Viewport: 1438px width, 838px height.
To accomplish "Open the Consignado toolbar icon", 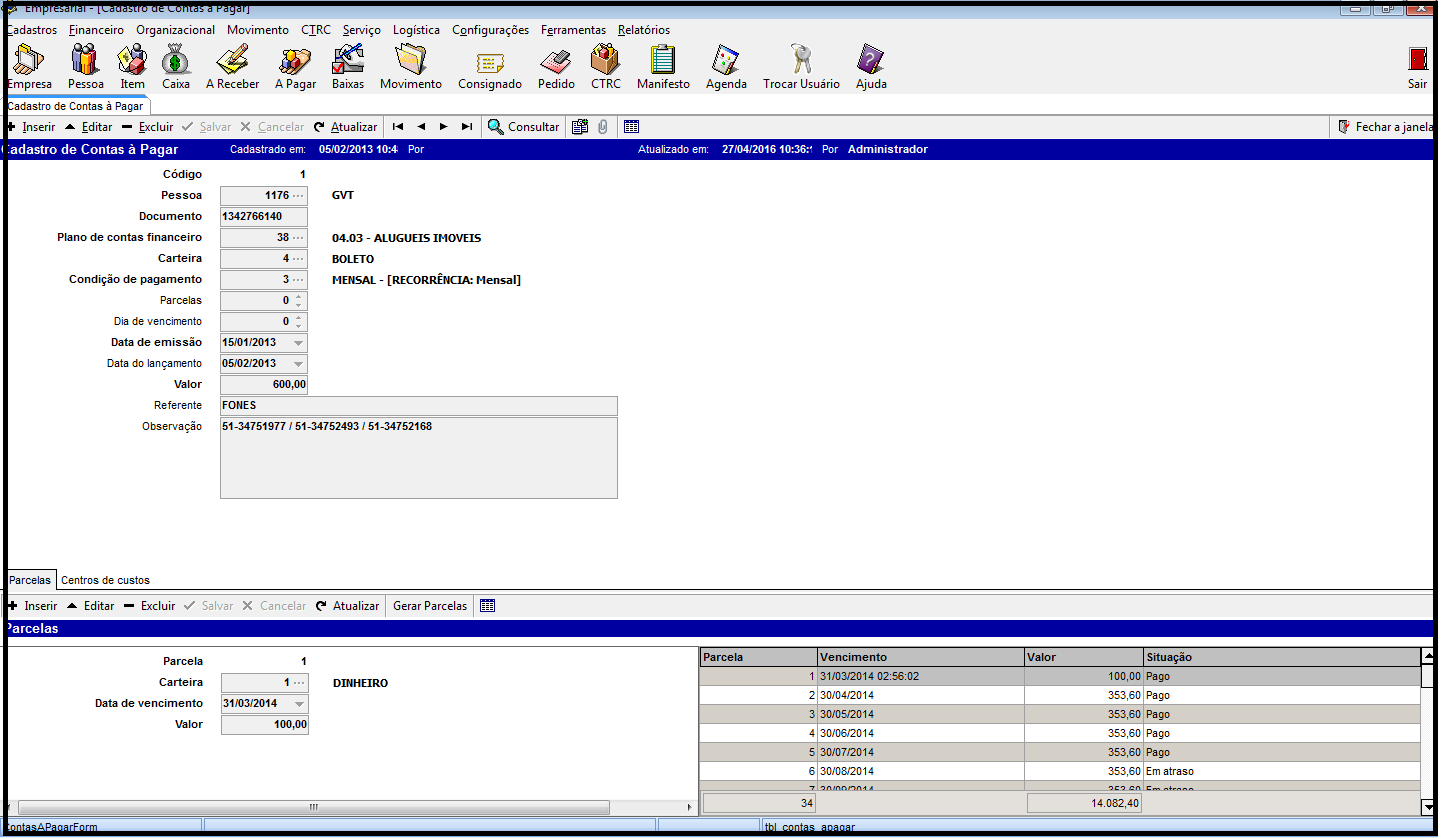I will pyautogui.click(x=490, y=62).
